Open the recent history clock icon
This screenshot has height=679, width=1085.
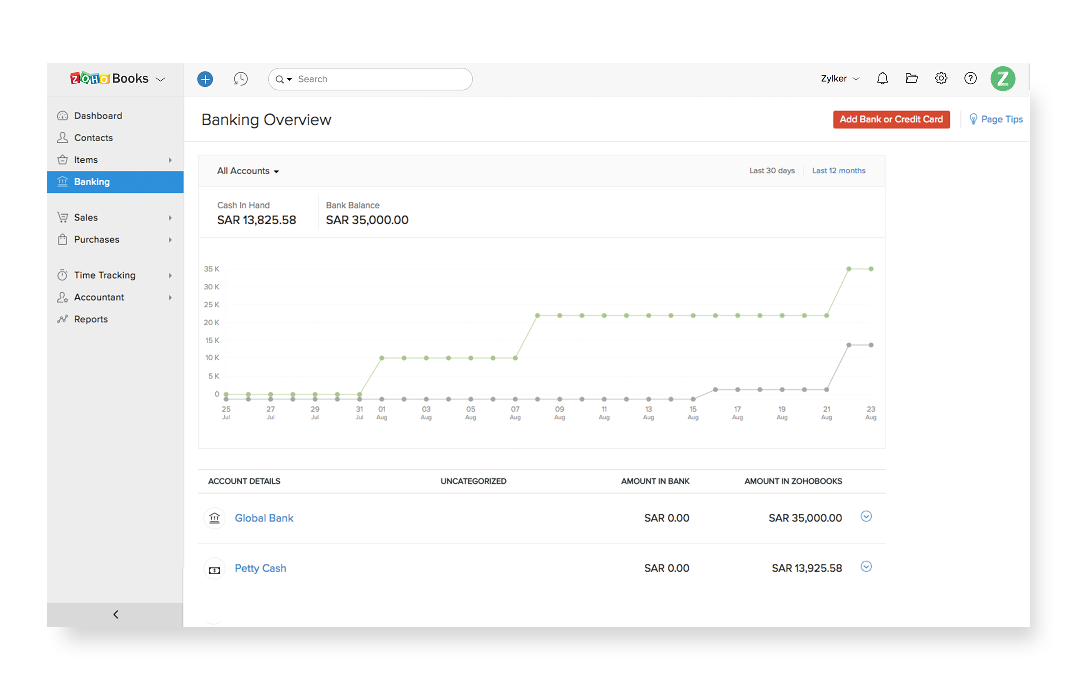click(x=241, y=79)
